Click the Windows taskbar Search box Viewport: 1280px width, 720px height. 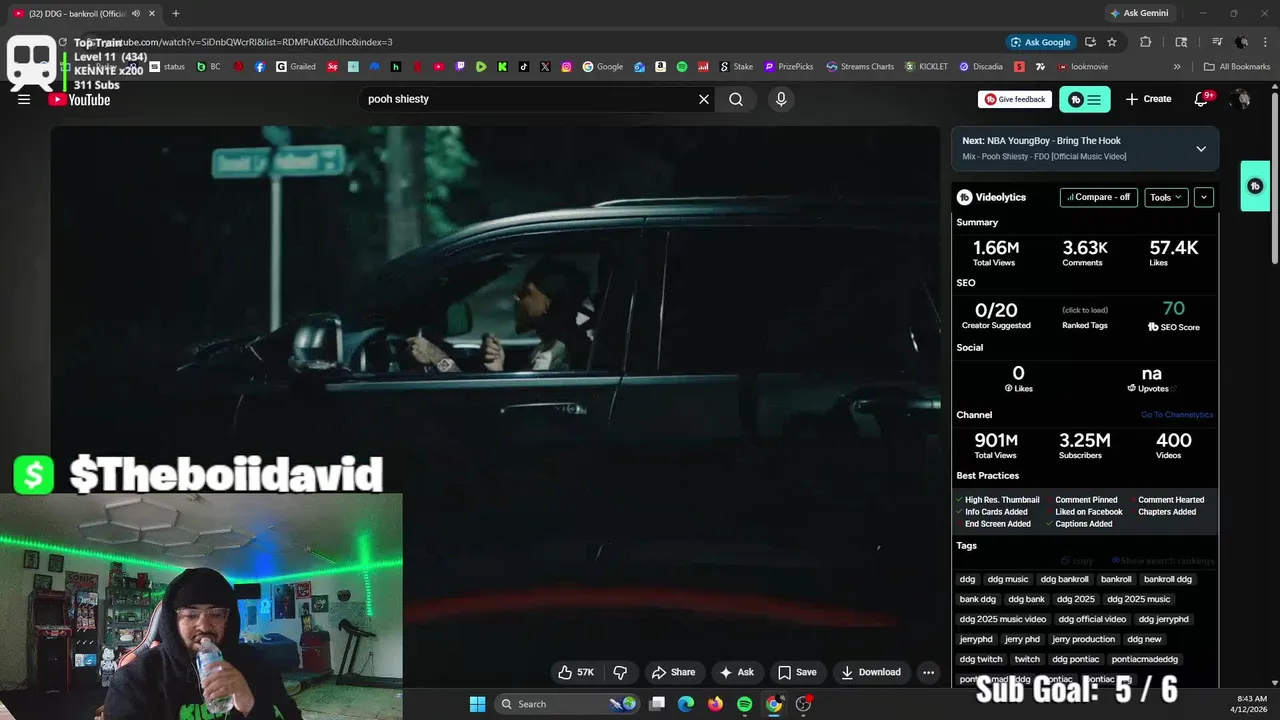click(x=566, y=704)
